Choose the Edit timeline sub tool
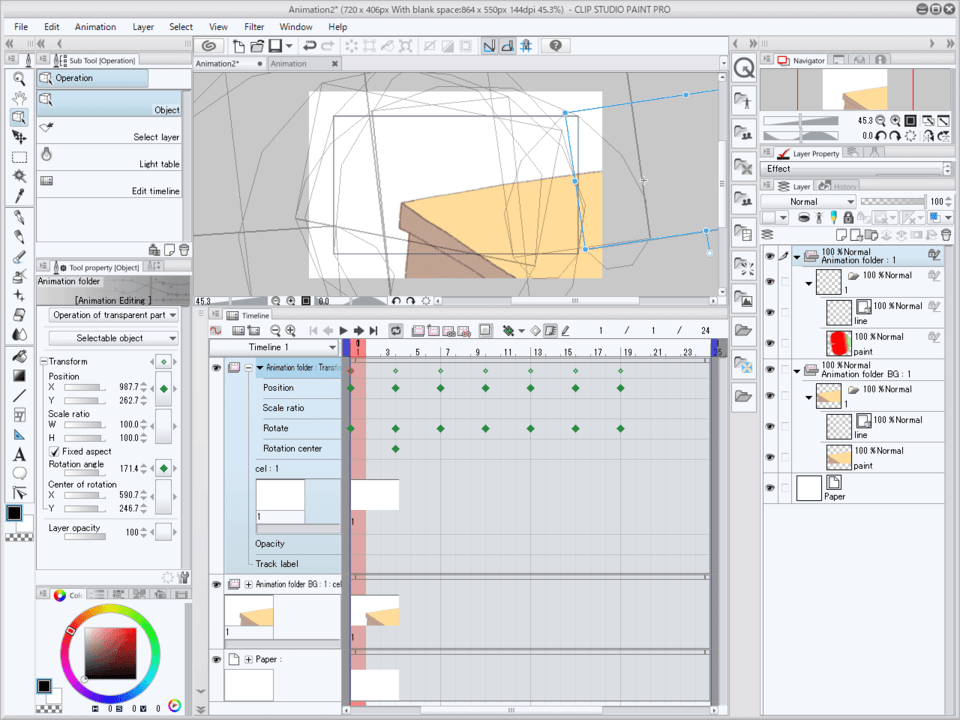 click(x=110, y=185)
